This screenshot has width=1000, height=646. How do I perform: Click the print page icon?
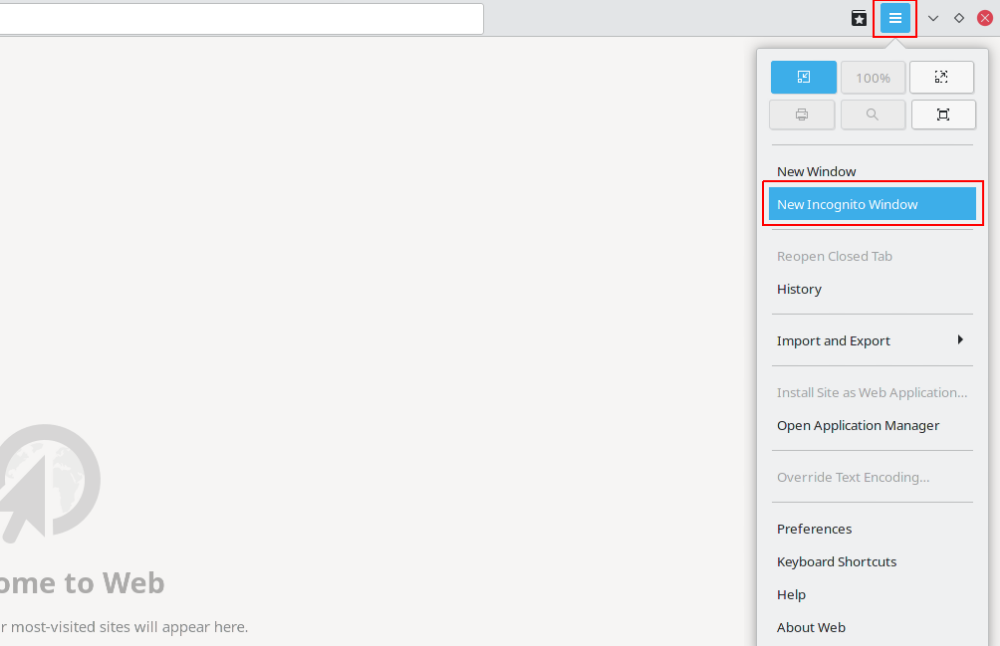[x=801, y=114]
